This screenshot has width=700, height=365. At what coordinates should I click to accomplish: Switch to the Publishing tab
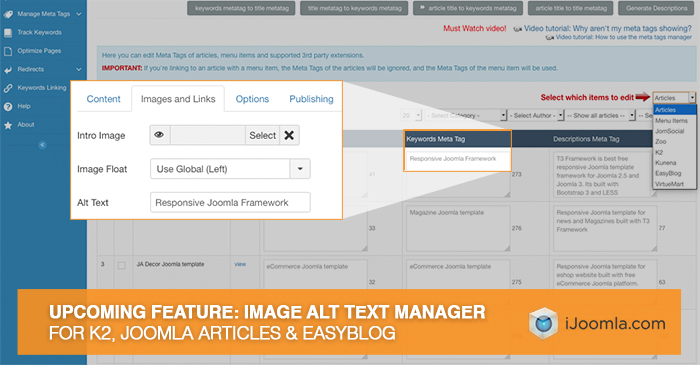311,99
